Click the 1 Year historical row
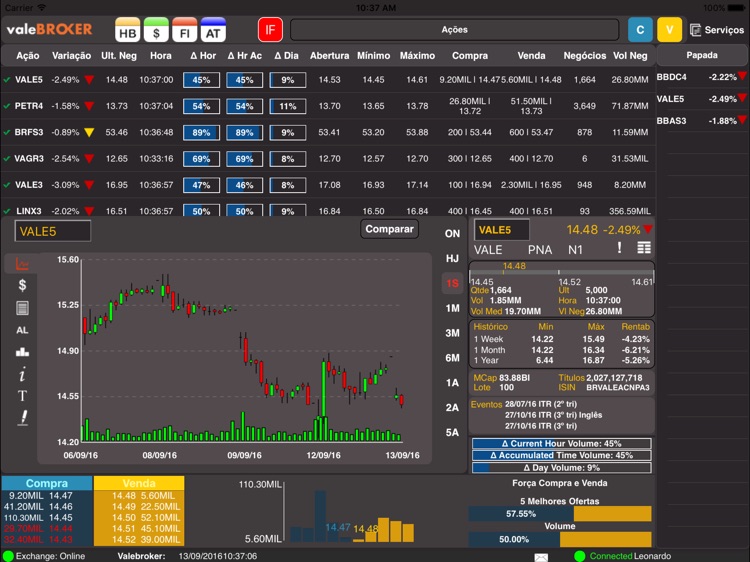This screenshot has width=750, height=562. [562, 360]
